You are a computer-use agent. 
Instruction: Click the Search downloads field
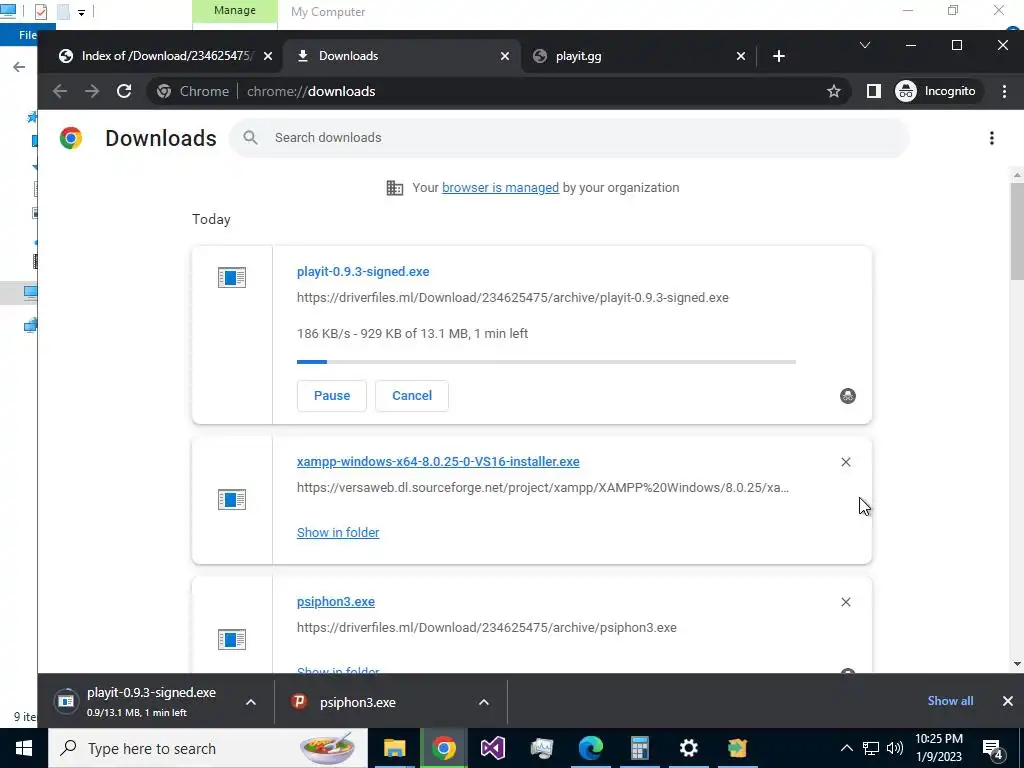569,138
